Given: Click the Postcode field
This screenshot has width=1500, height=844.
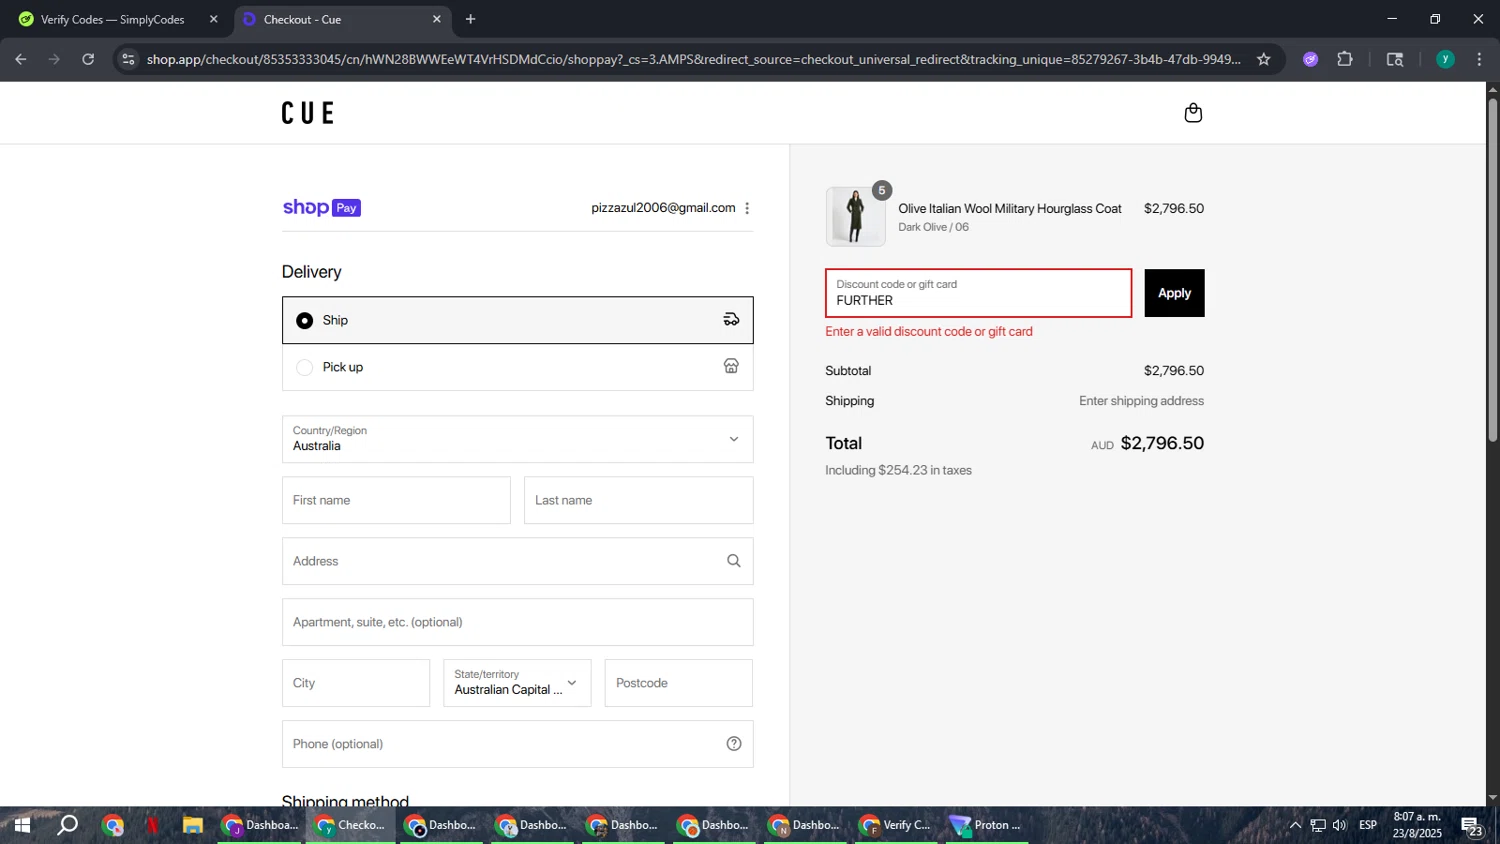Looking at the screenshot, I should pos(678,683).
